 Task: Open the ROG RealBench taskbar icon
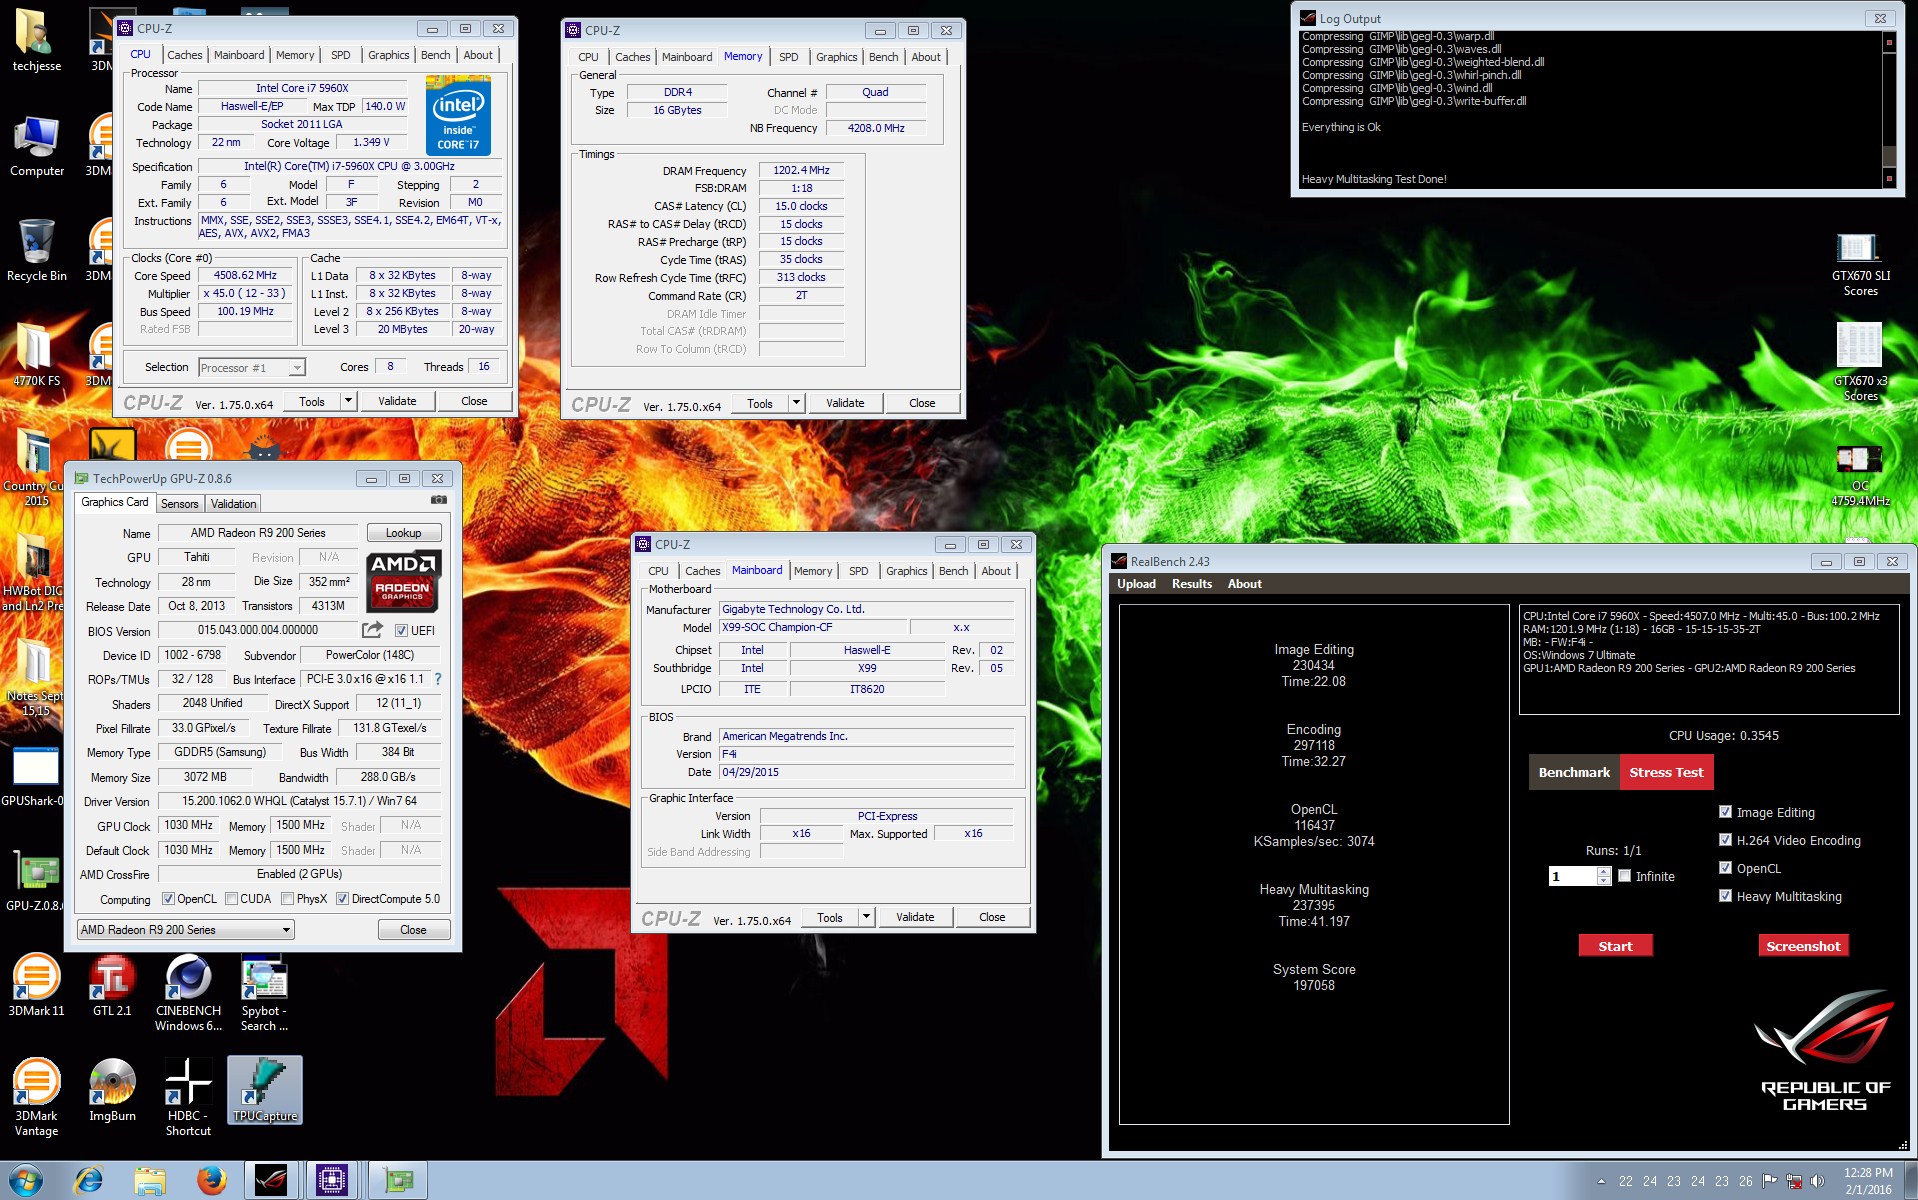[271, 1180]
